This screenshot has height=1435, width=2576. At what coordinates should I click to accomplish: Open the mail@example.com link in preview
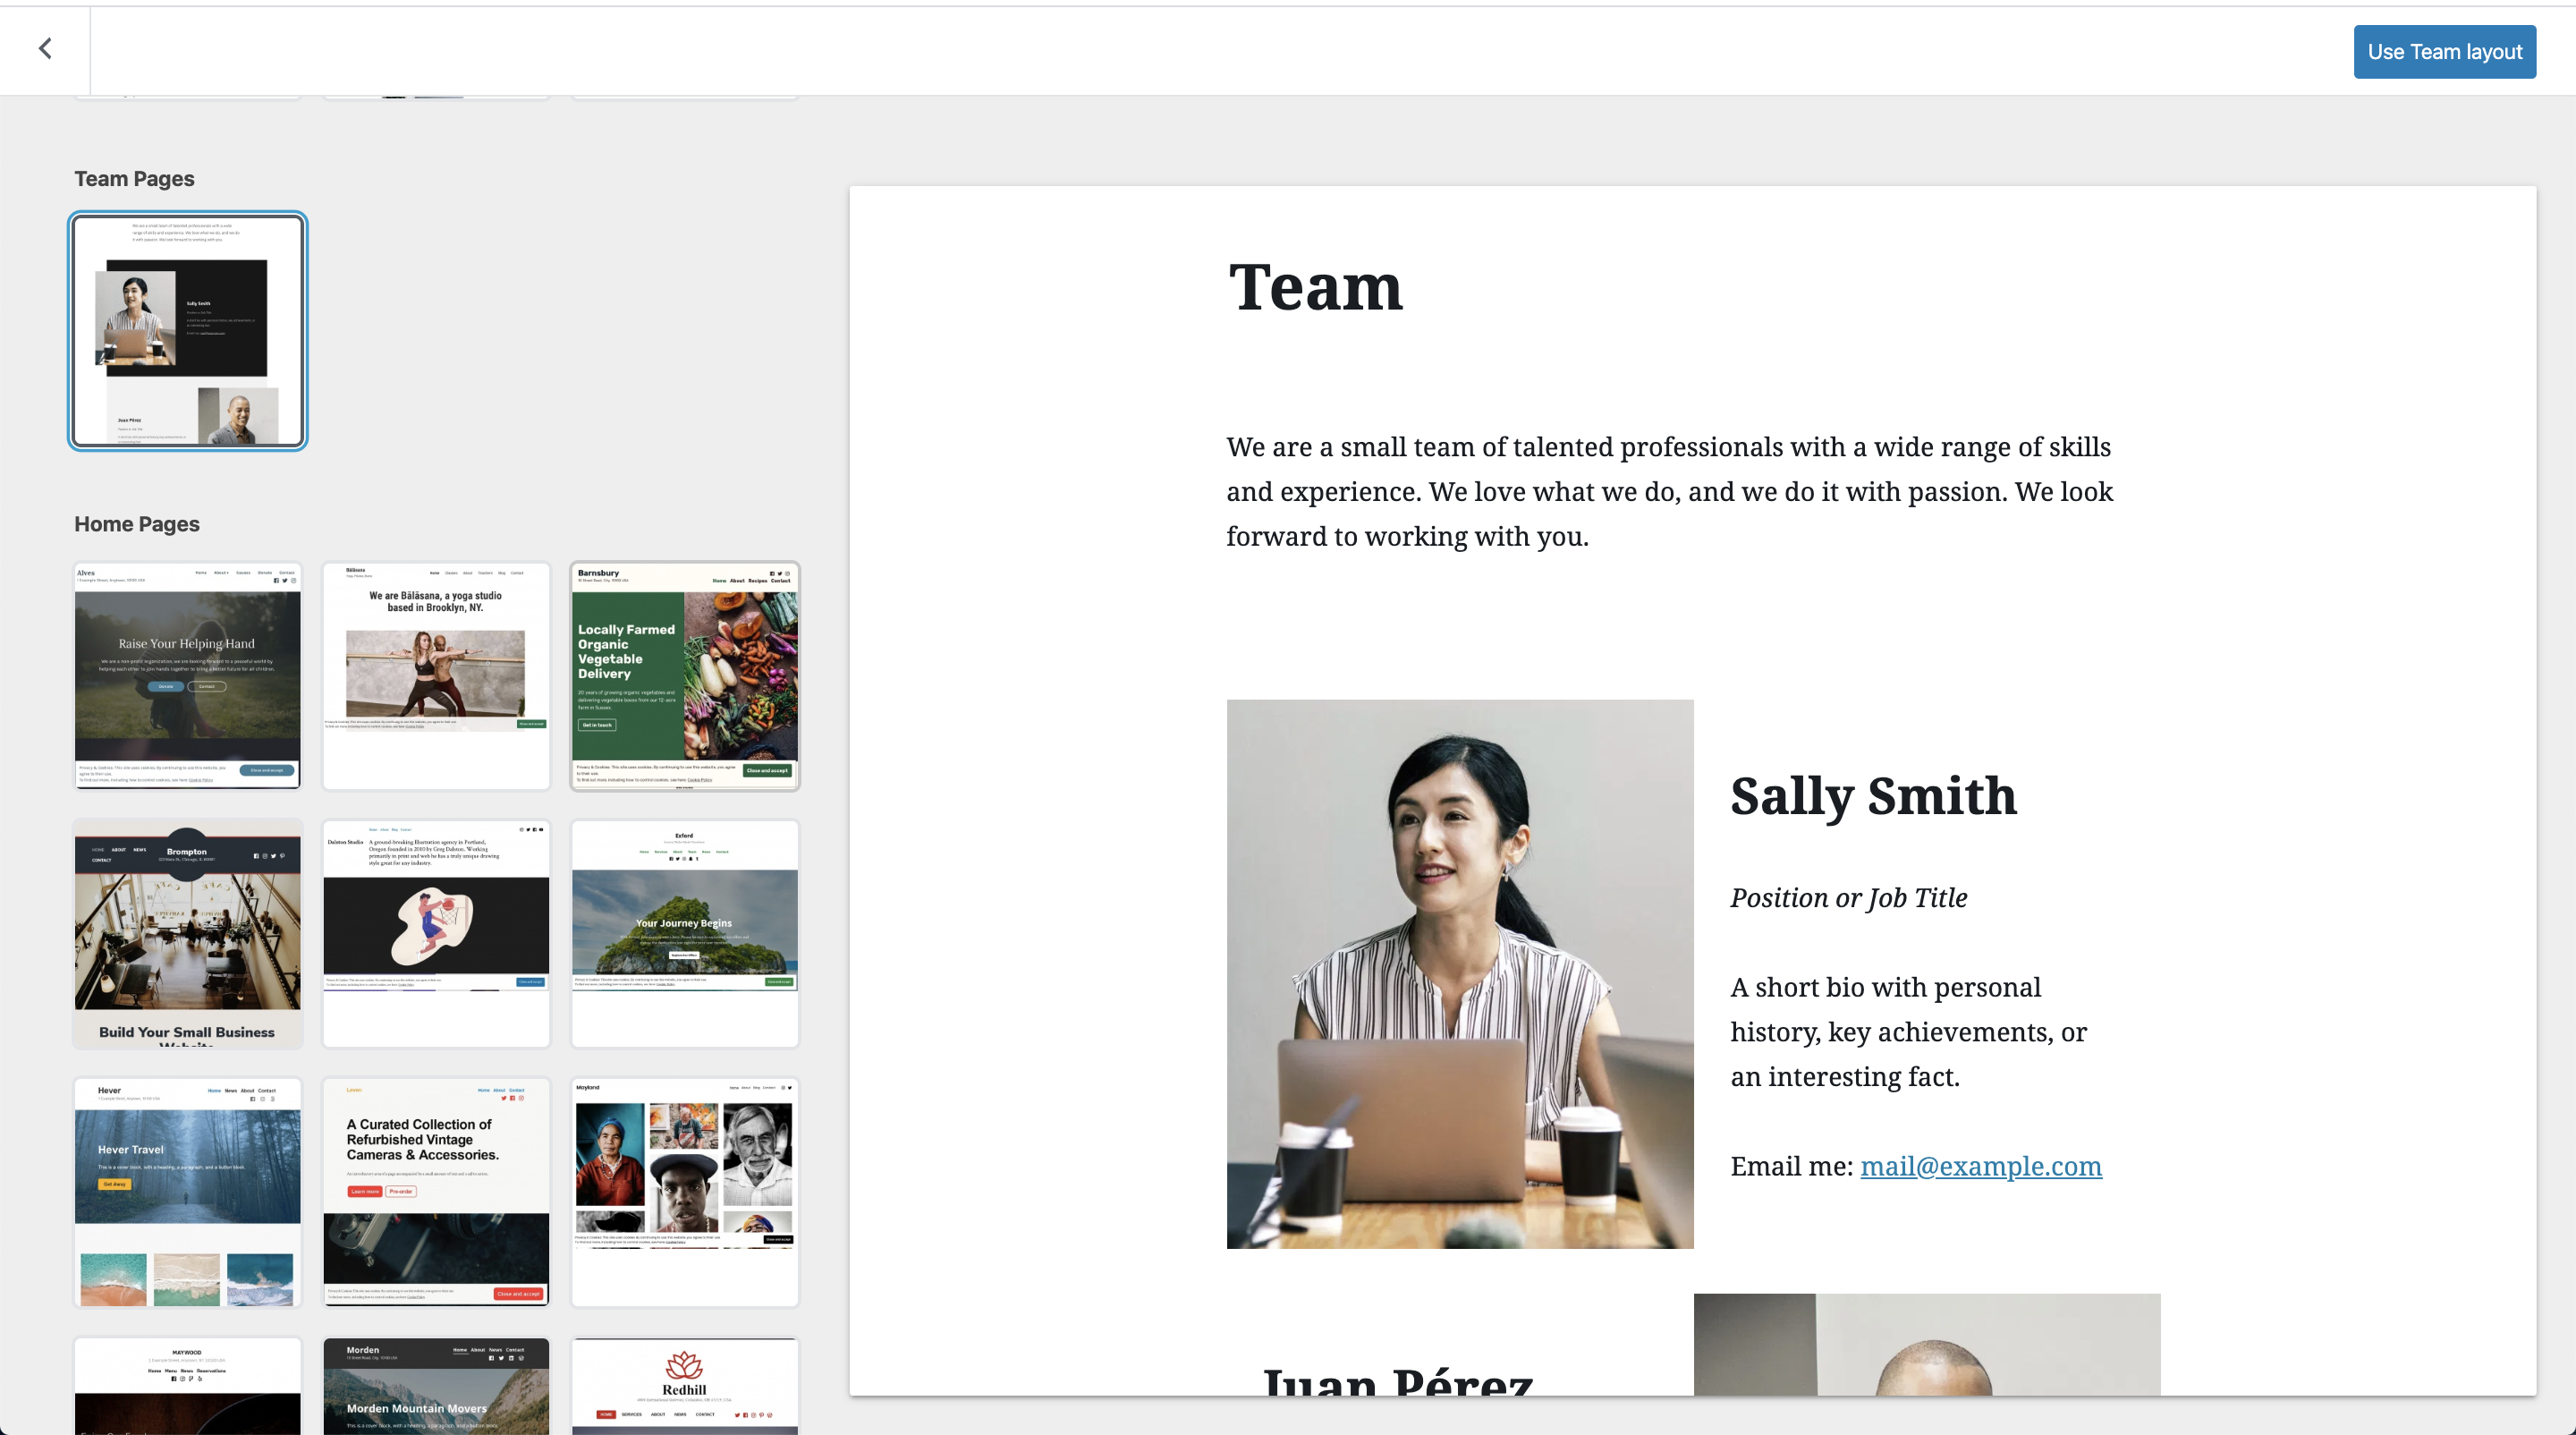1980,1166
